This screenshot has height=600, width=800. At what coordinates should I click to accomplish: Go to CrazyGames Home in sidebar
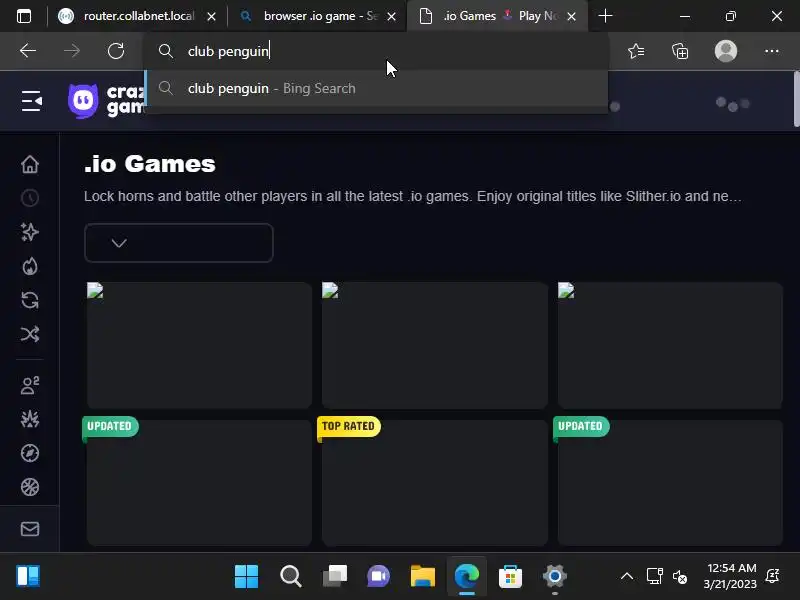[x=30, y=164]
